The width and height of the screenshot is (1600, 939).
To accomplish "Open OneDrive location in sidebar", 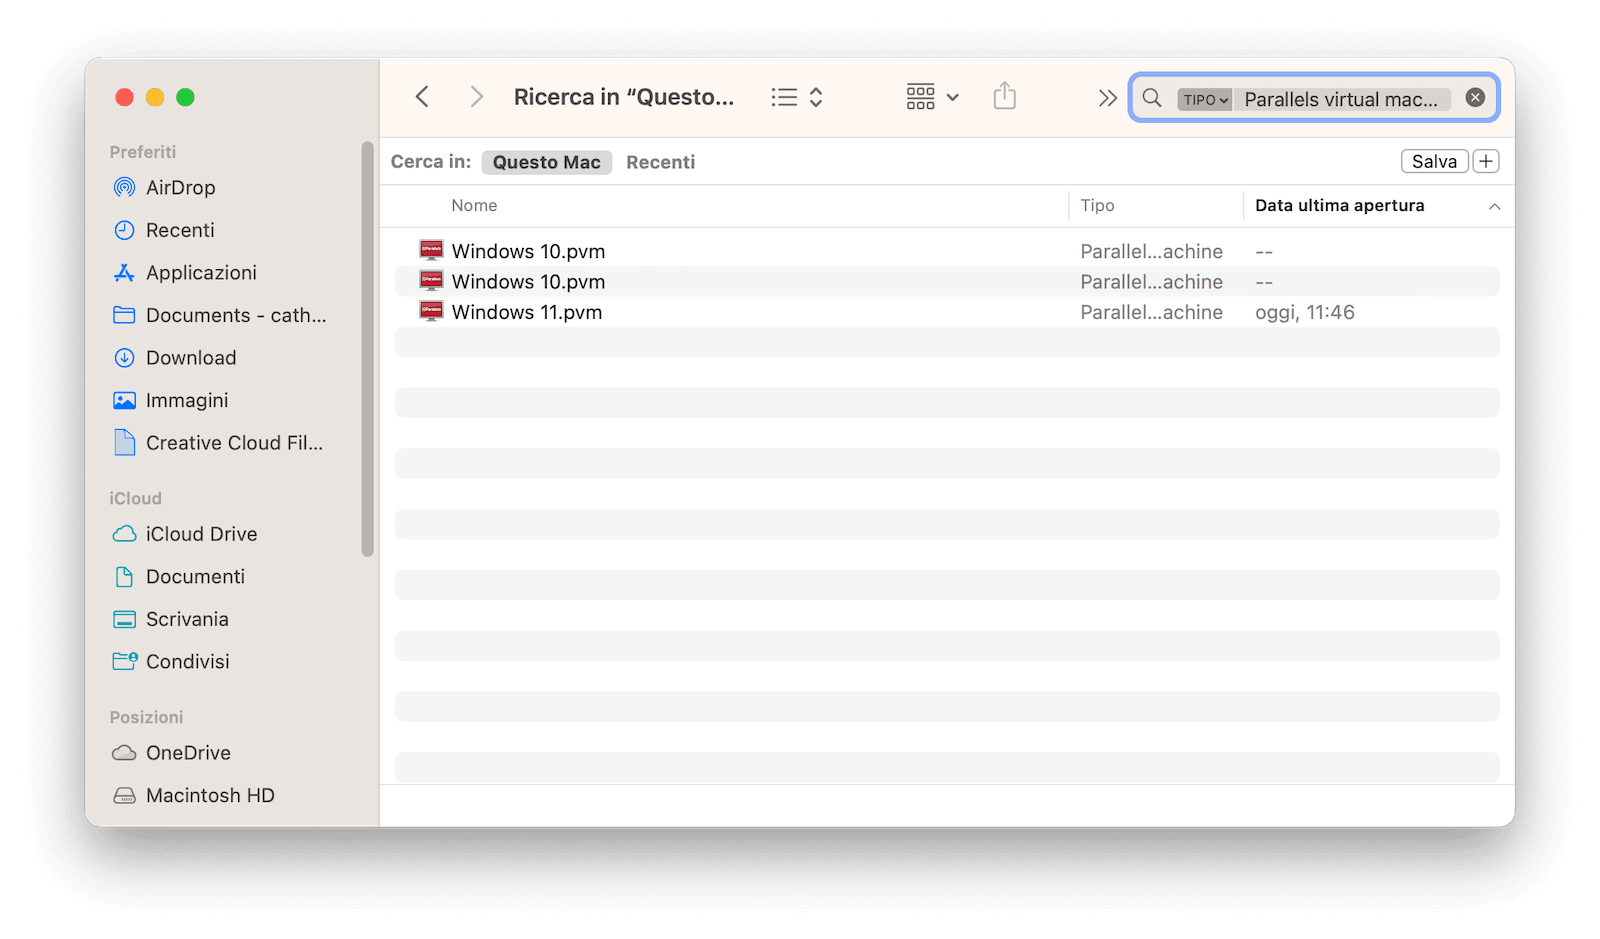I will (188, 753).
